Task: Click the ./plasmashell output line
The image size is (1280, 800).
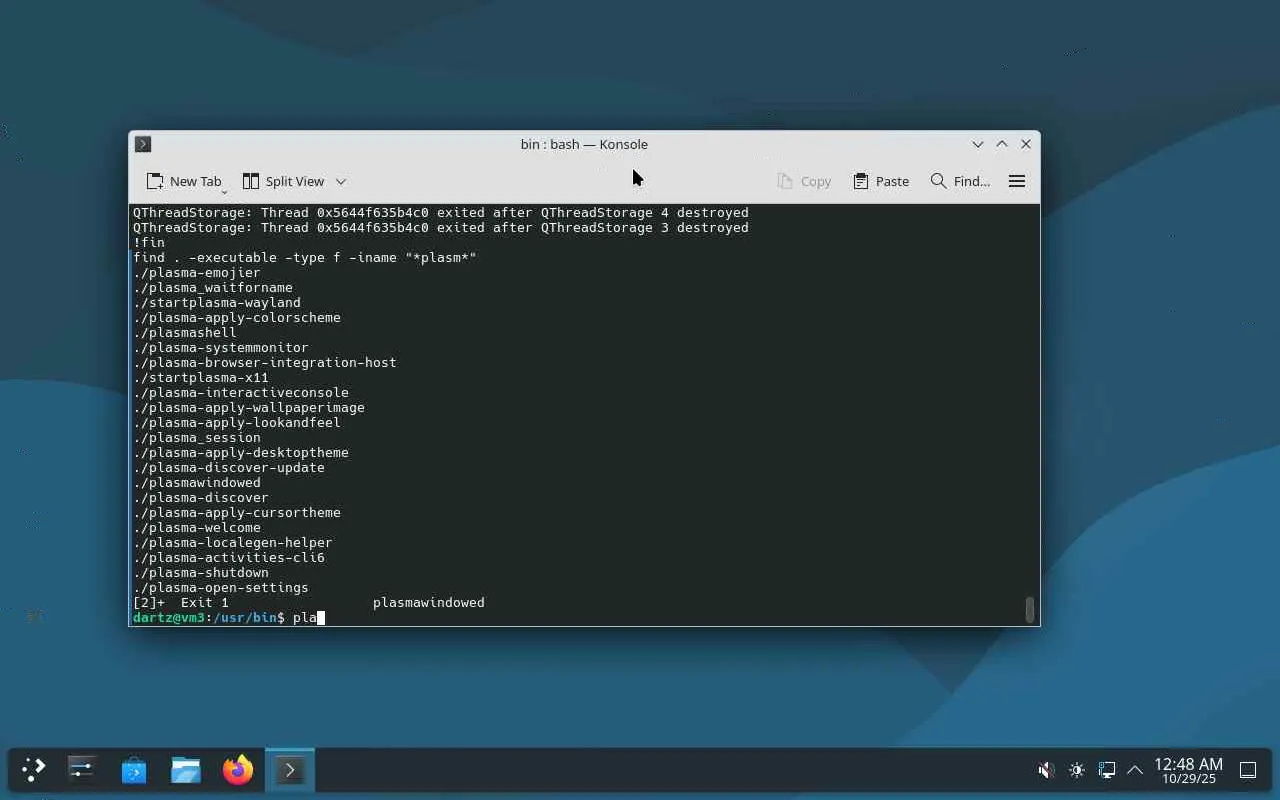Action: coord(185,333)
